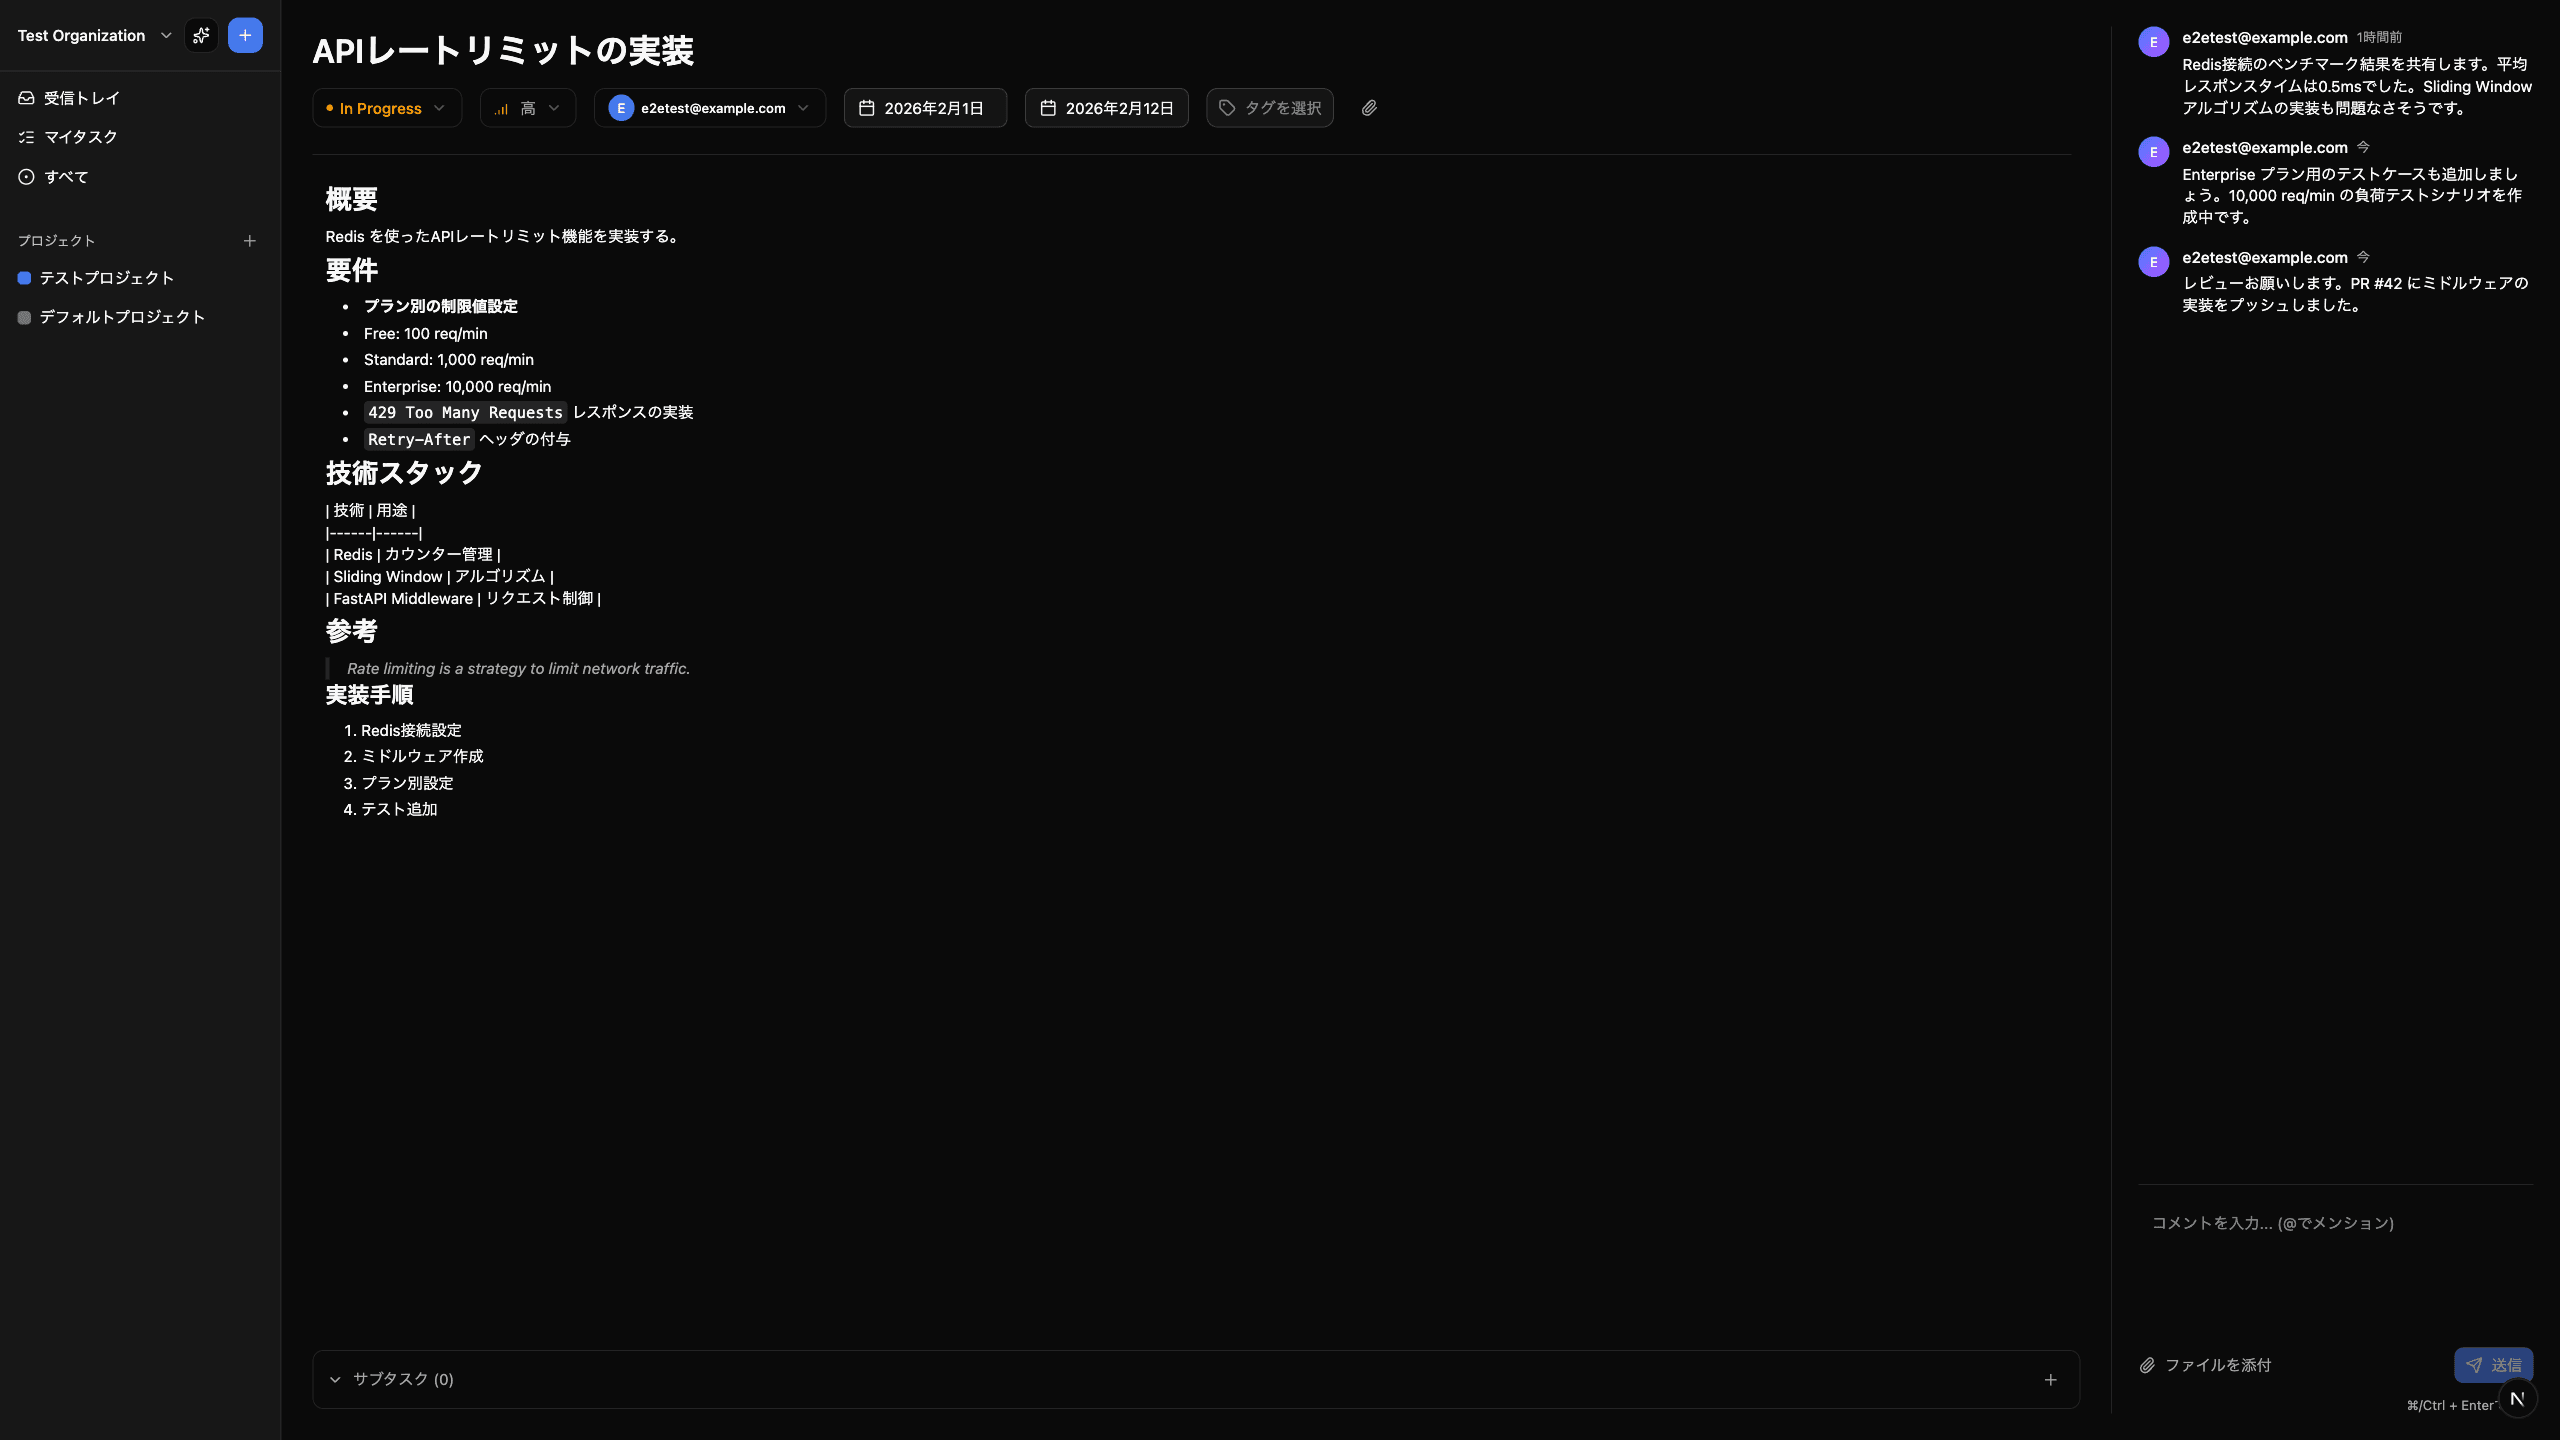Click the AI sparkle icon button
This screenshot has height=1440, width=2560.
(x=201, y=36)
